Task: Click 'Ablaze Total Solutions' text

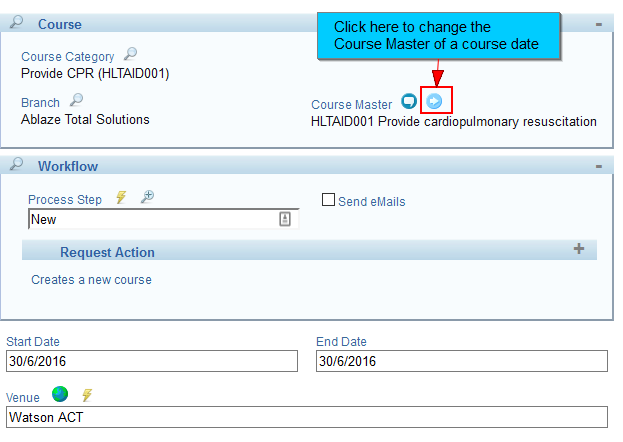Action: pos(85,119)
